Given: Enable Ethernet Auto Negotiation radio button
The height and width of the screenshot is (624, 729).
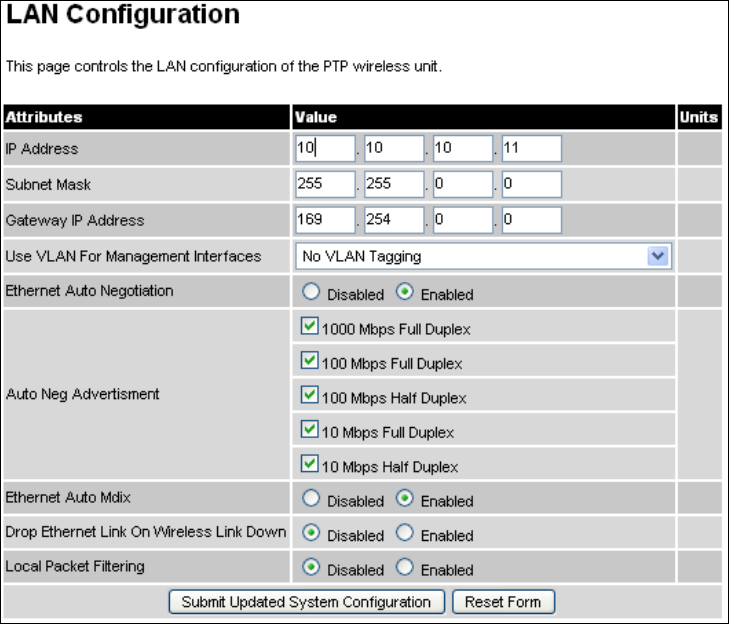Looking at the screenshot, I should coord(404,292).
